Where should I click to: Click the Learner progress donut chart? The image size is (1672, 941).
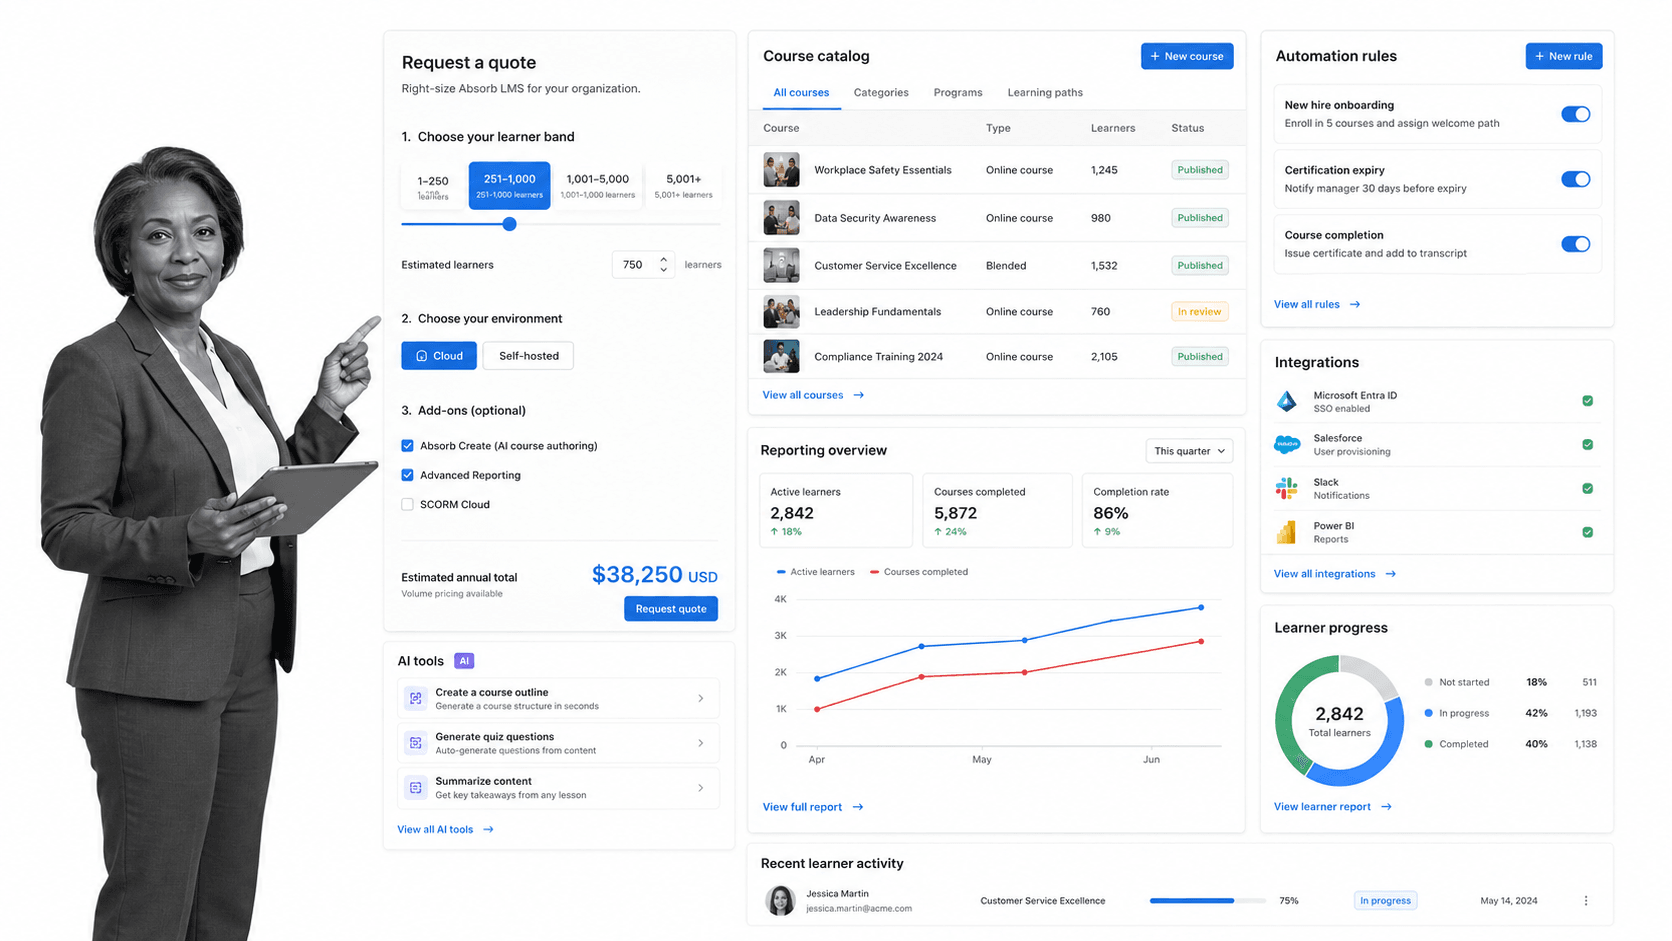(x=1339, y=720)
